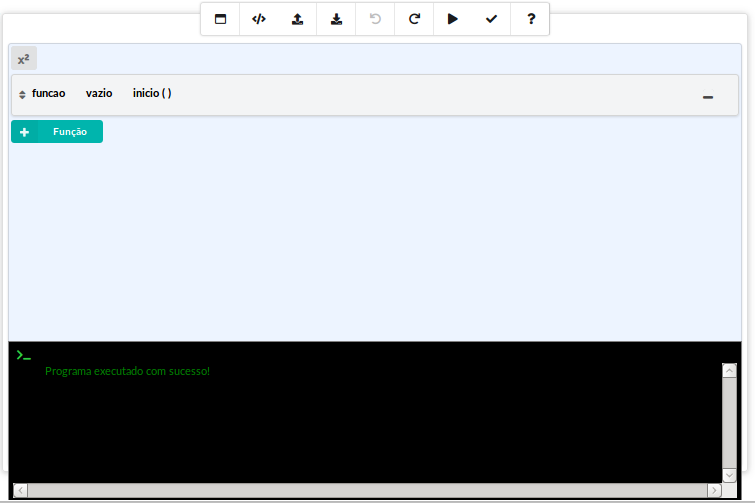Open help with question mark icon

(x=530, y=19)
